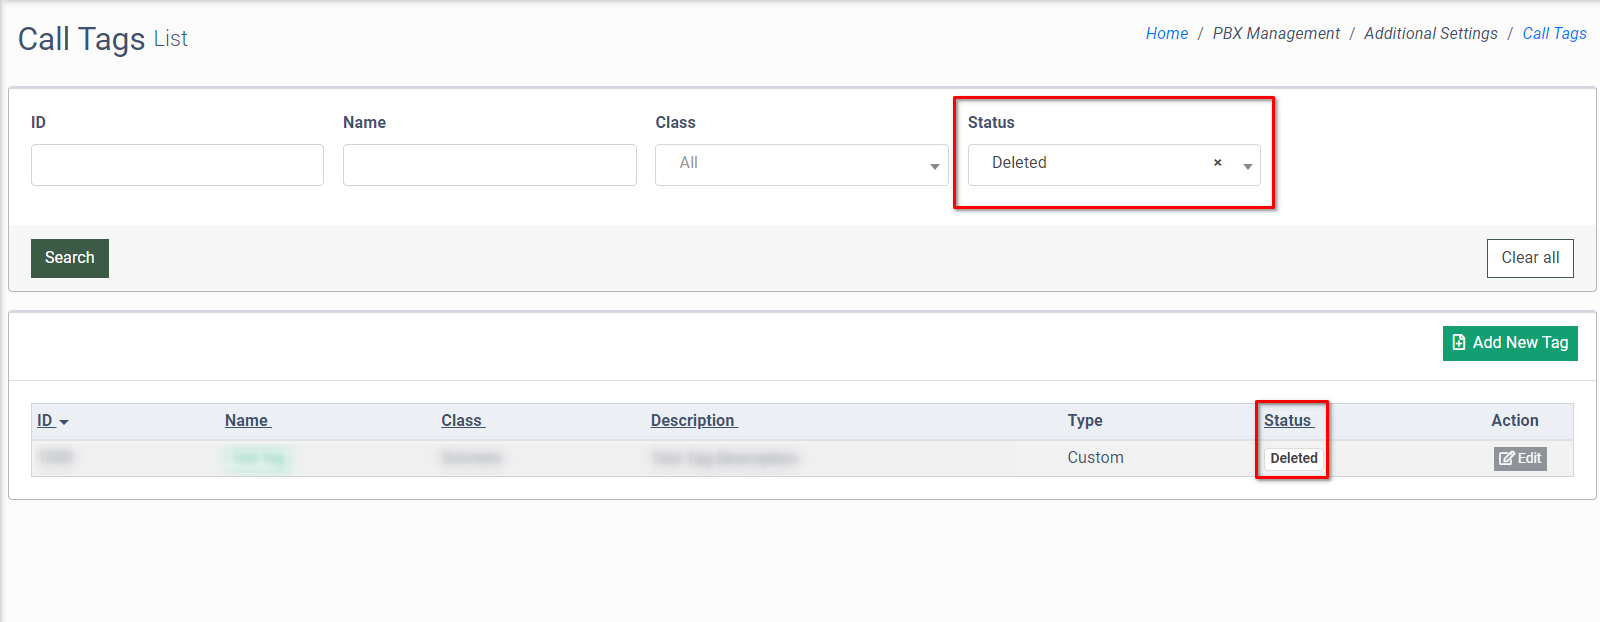Click the Deleted status badge in the row
Image resolution: width=1600 pixels, height=622 pixels.
[x=1293, y=458]
